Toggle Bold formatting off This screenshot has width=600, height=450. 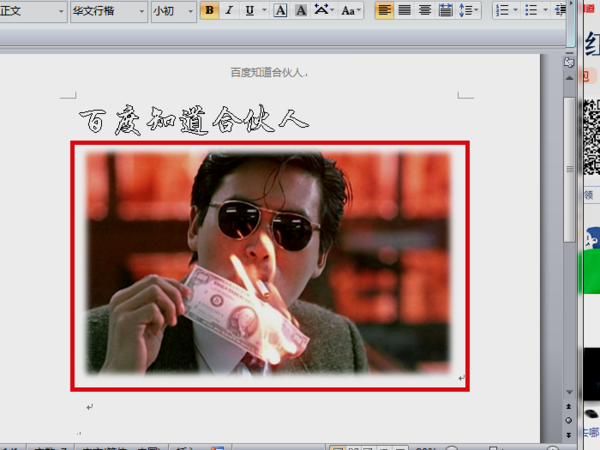(209, 10)
